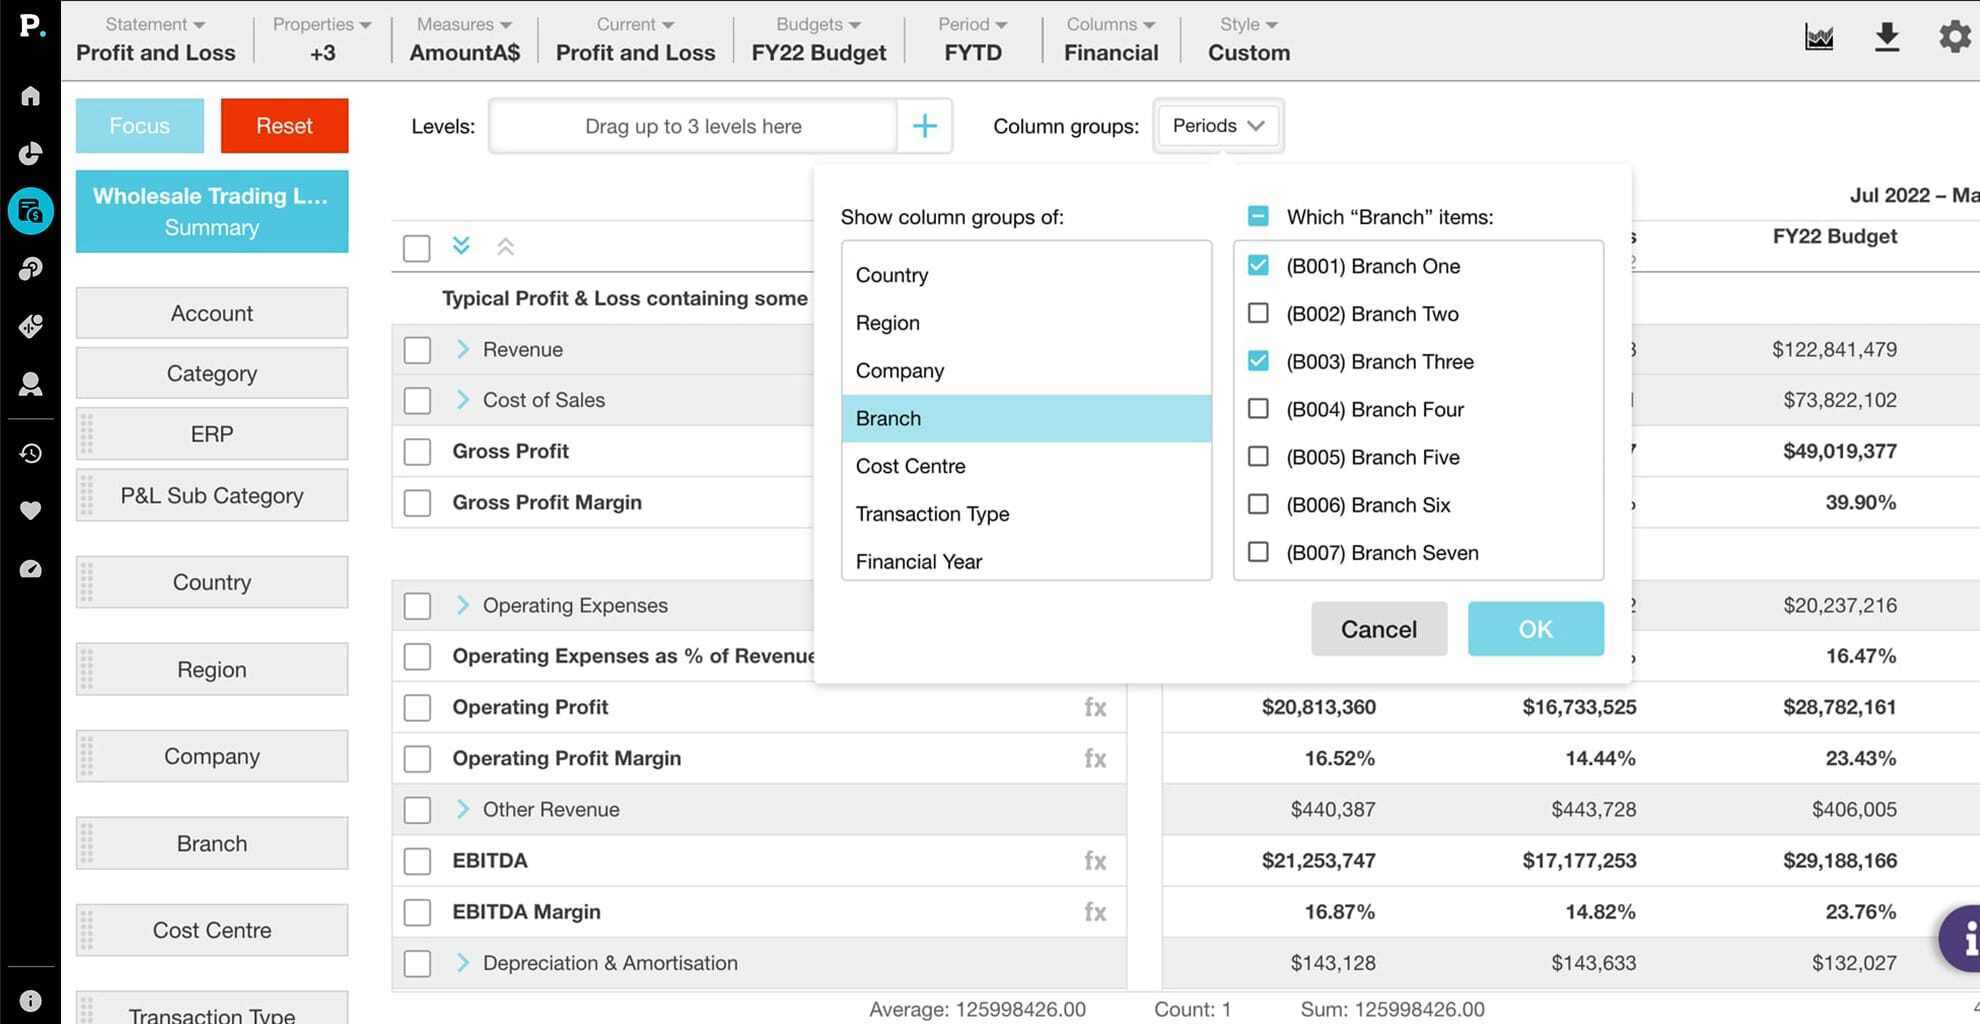Image resolution: width=1980 pixels, height=1024 pixels.
Task: Uncheck (B003) Branch Three checkbox
Action: pyautogui.click(x=1258, y=361)
